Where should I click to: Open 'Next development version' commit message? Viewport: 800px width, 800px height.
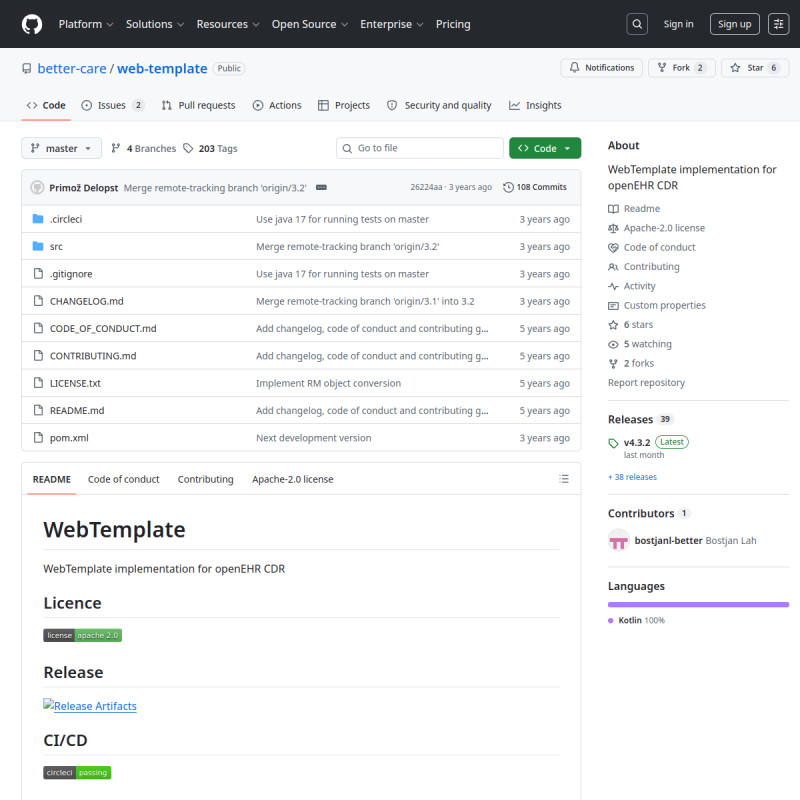tap(314, 438)
